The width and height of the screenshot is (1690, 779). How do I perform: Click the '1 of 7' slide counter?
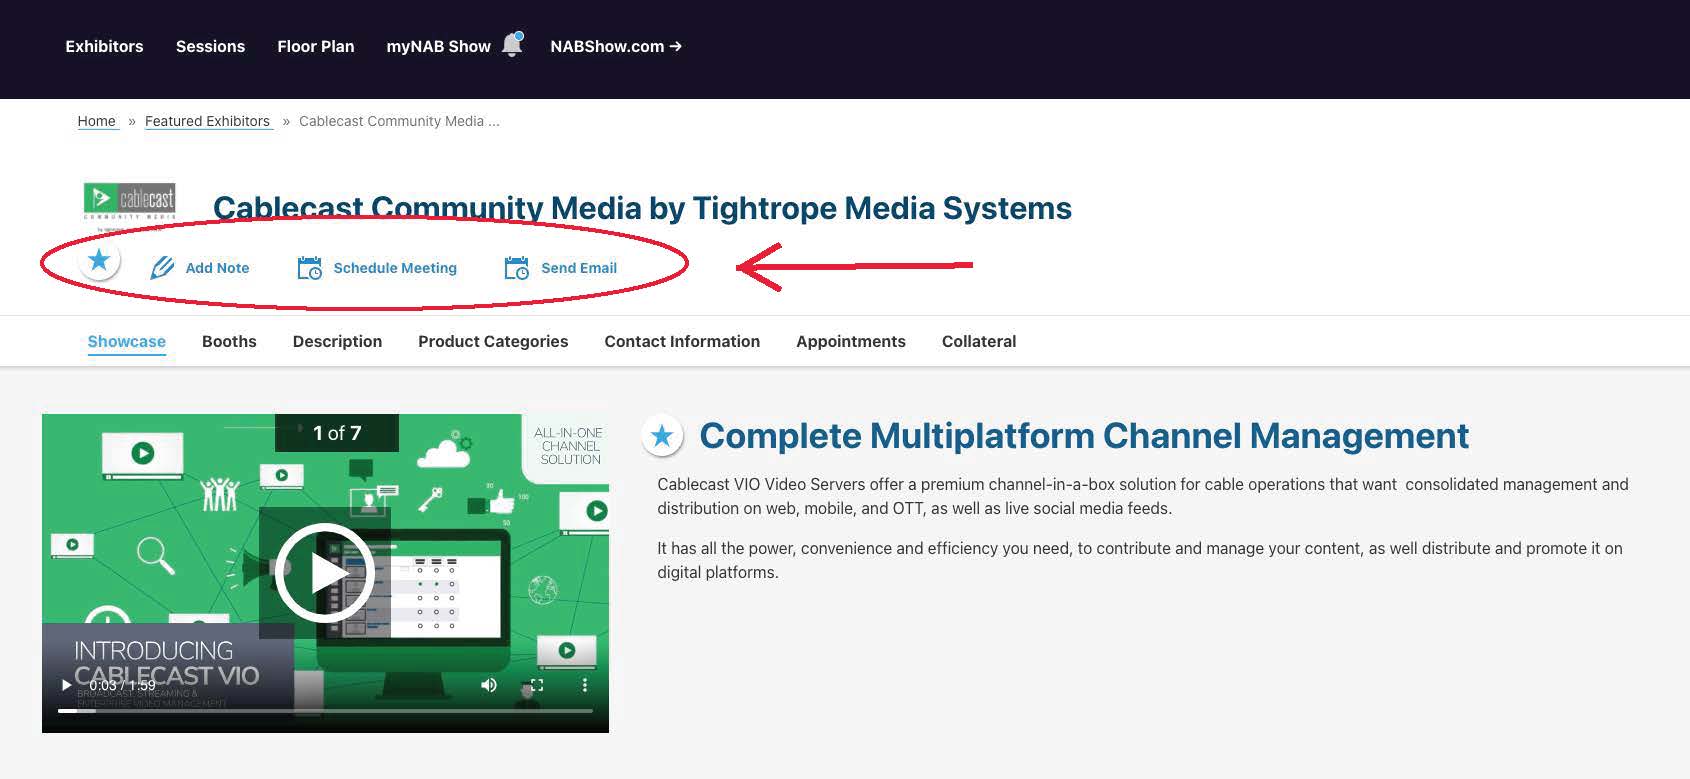(x=337, y=433)
